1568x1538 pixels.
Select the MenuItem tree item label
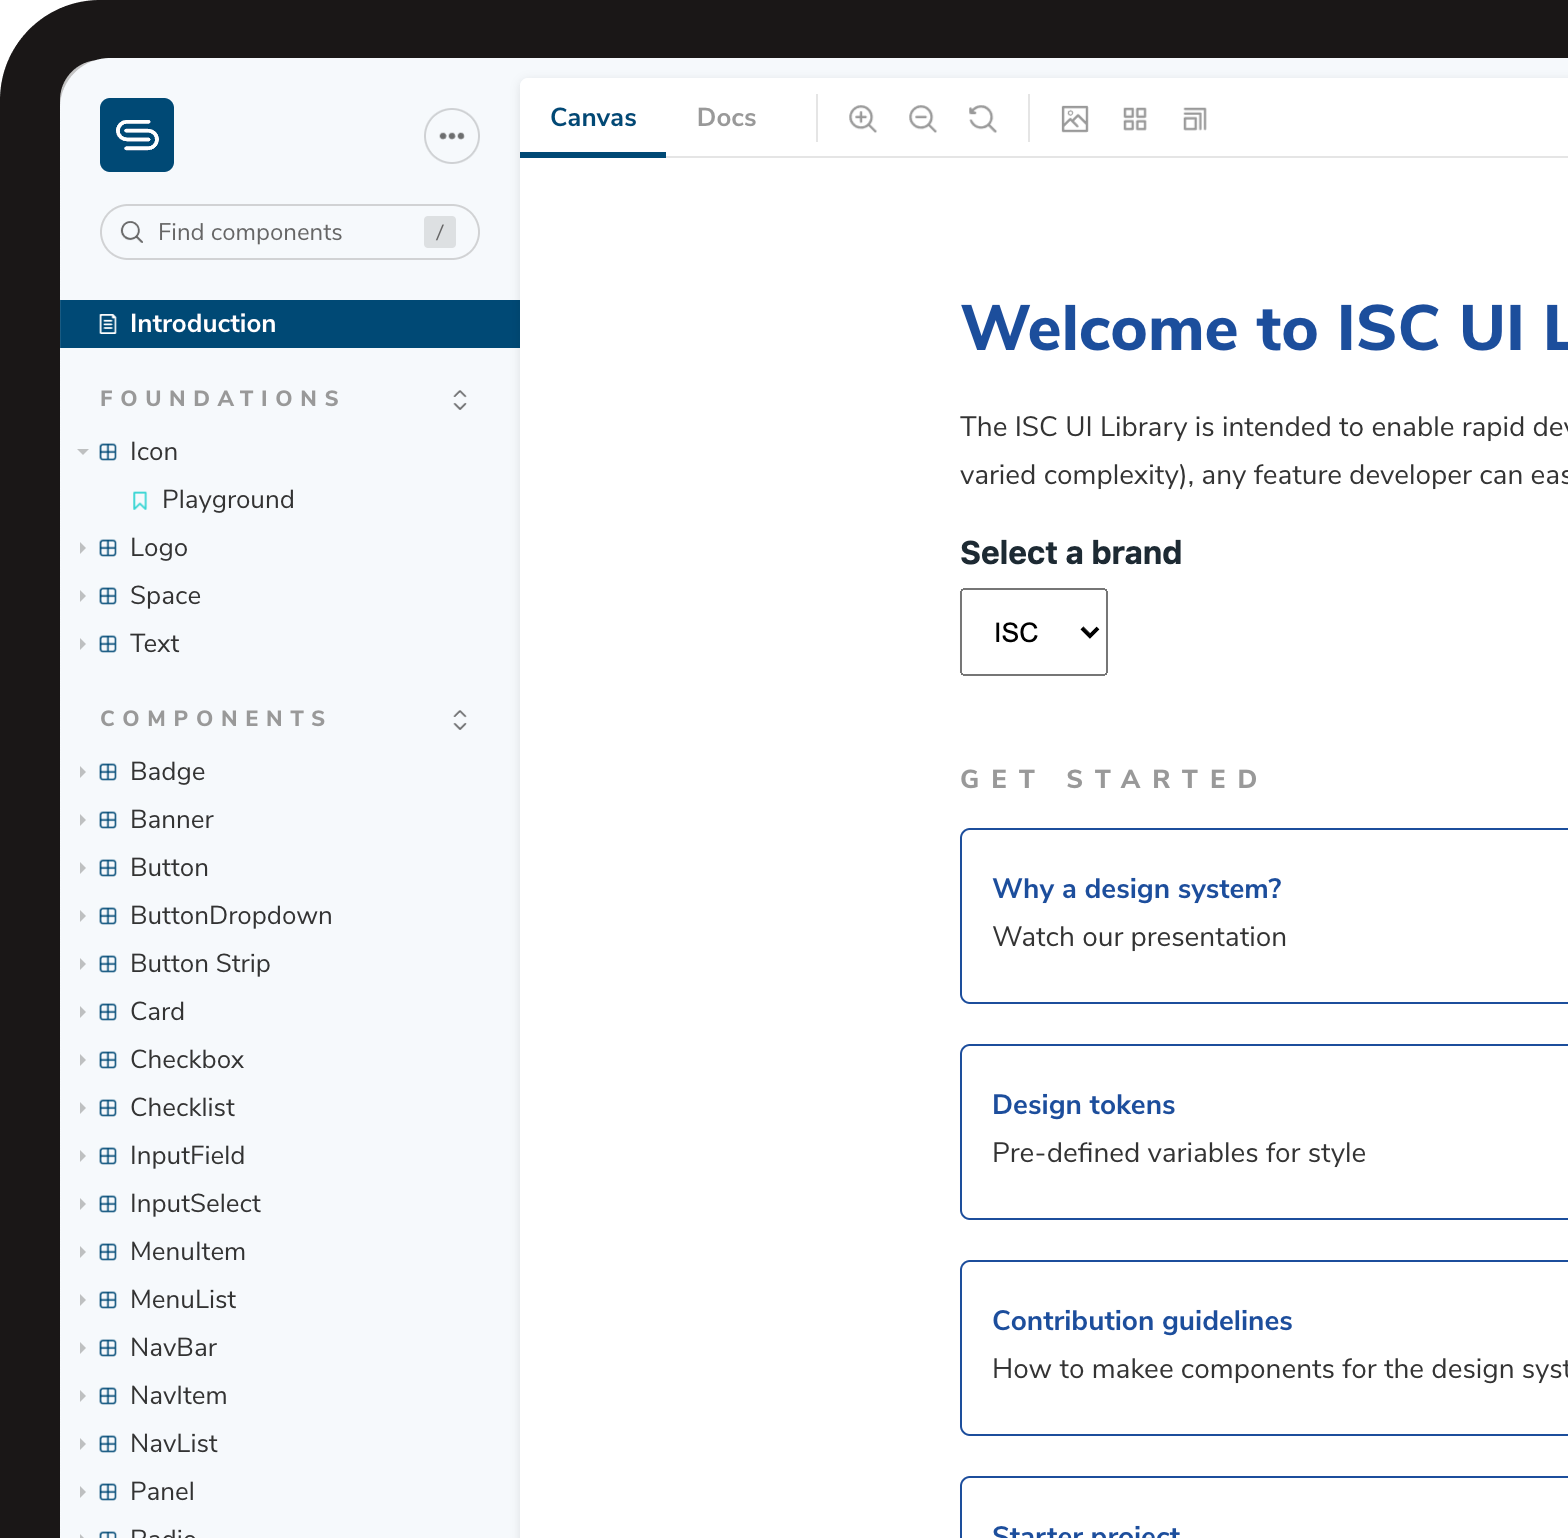[x=188, y=1252]
